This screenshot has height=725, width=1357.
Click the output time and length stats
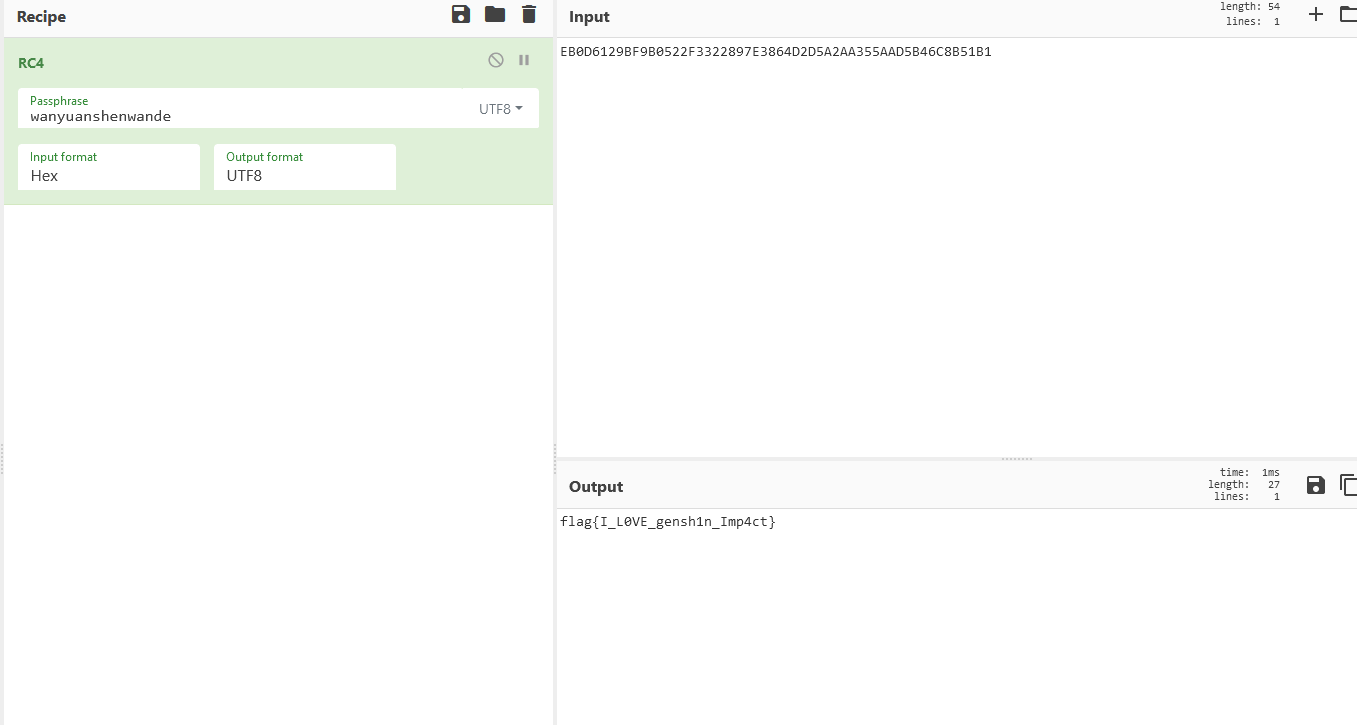pos(1243,485)
